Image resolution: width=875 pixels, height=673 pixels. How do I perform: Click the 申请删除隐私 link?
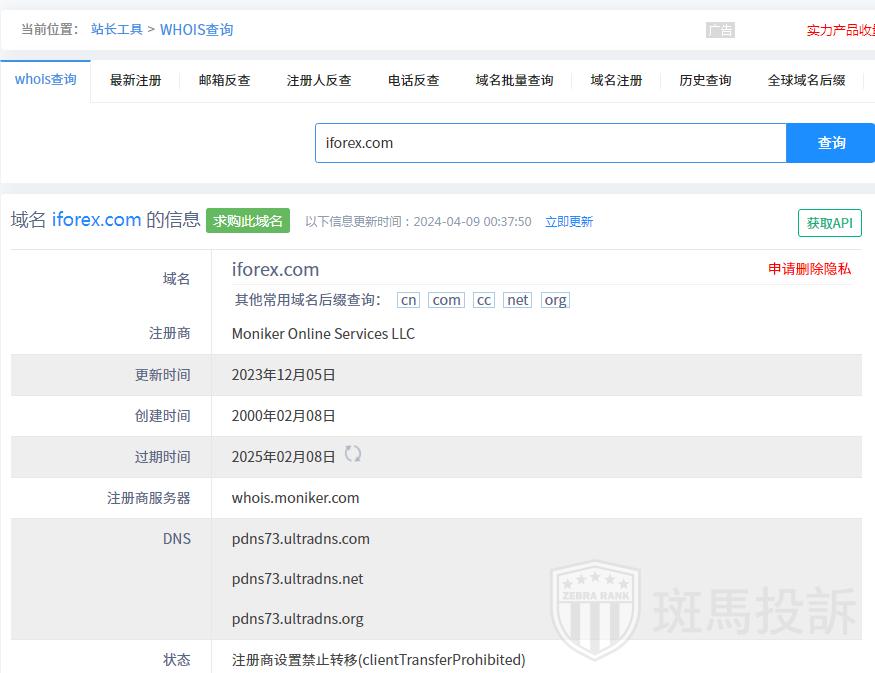(809, 269)
